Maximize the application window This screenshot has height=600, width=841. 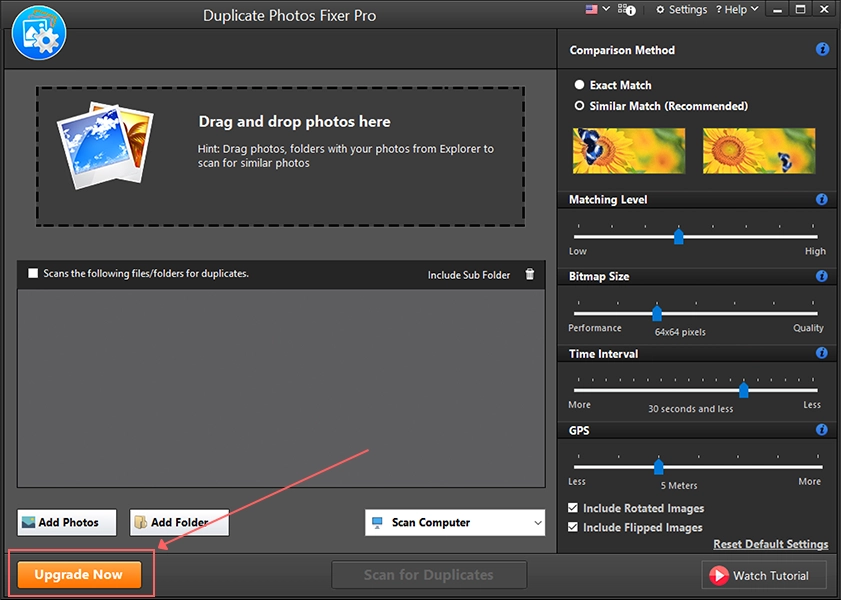800,10
